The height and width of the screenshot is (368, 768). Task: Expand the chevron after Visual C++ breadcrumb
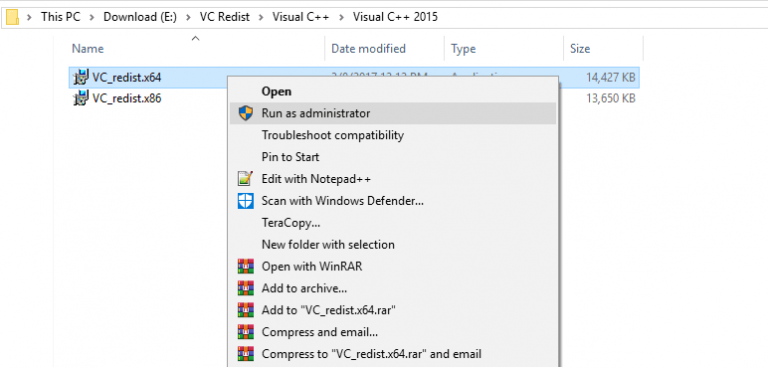click(x=341, y=18)
